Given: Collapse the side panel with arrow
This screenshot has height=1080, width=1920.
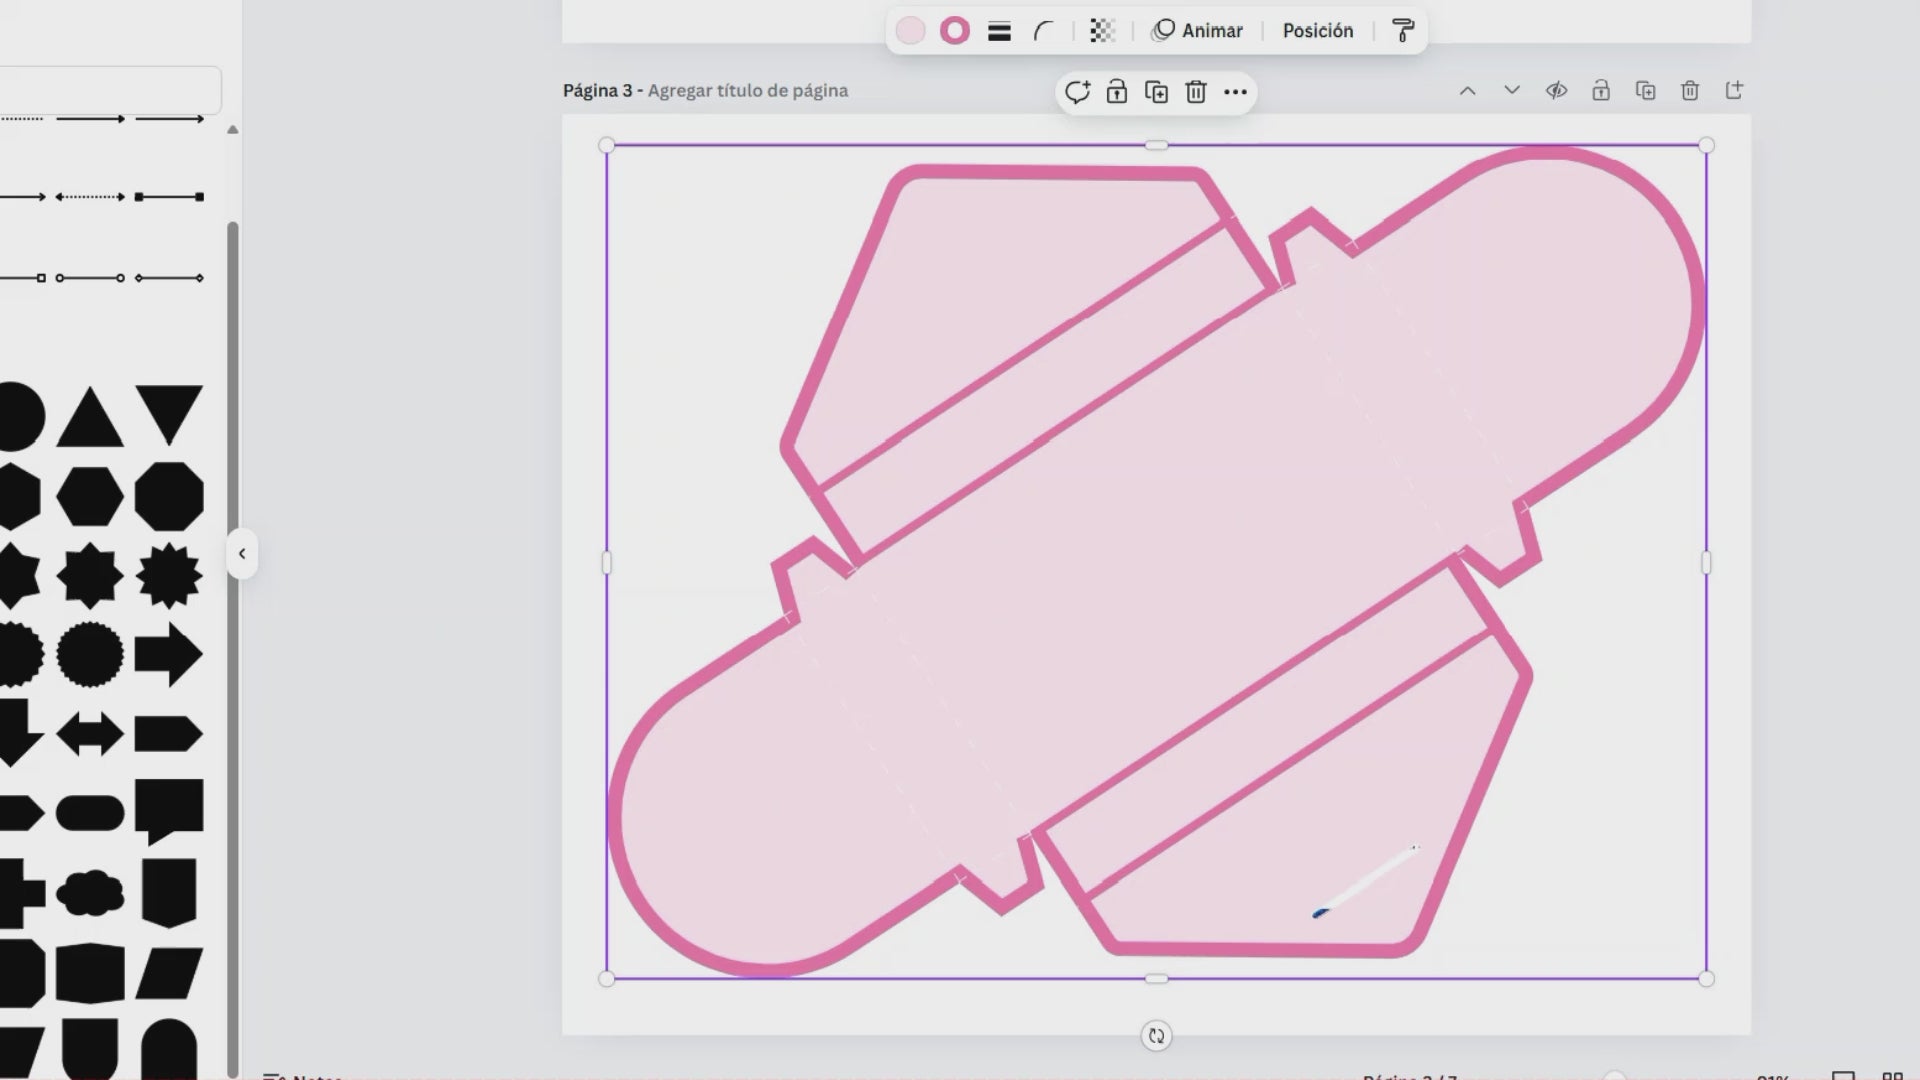Looking at the screenshot, I should tap(242, 554).
